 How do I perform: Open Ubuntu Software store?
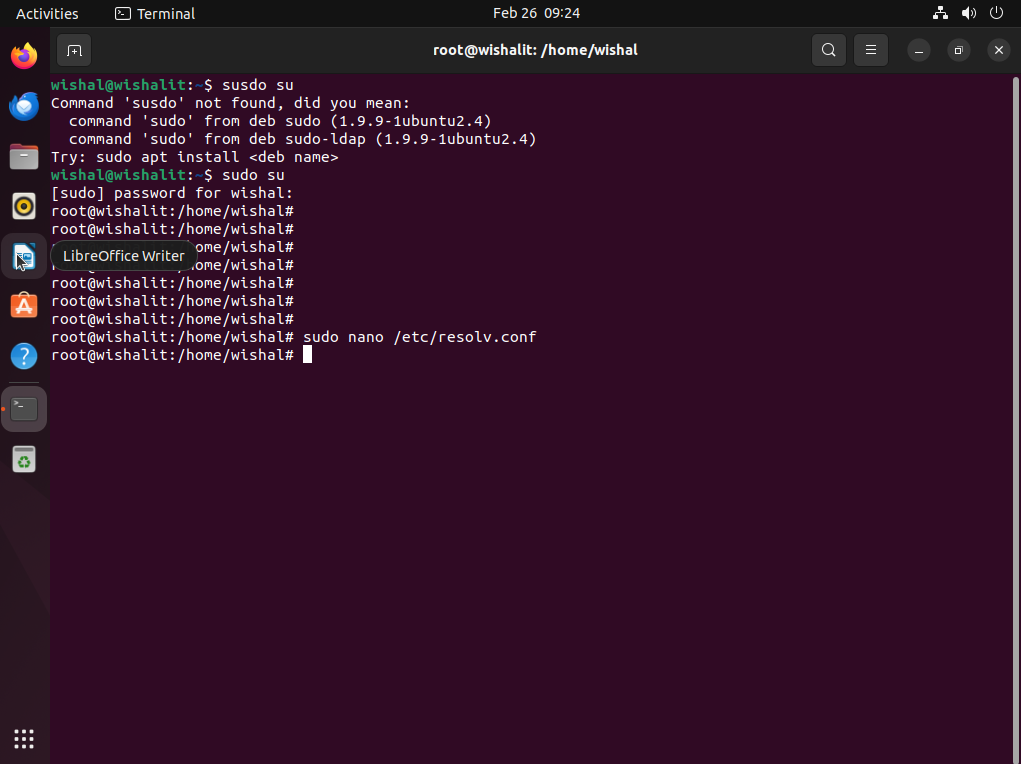(x=24, y=306)
